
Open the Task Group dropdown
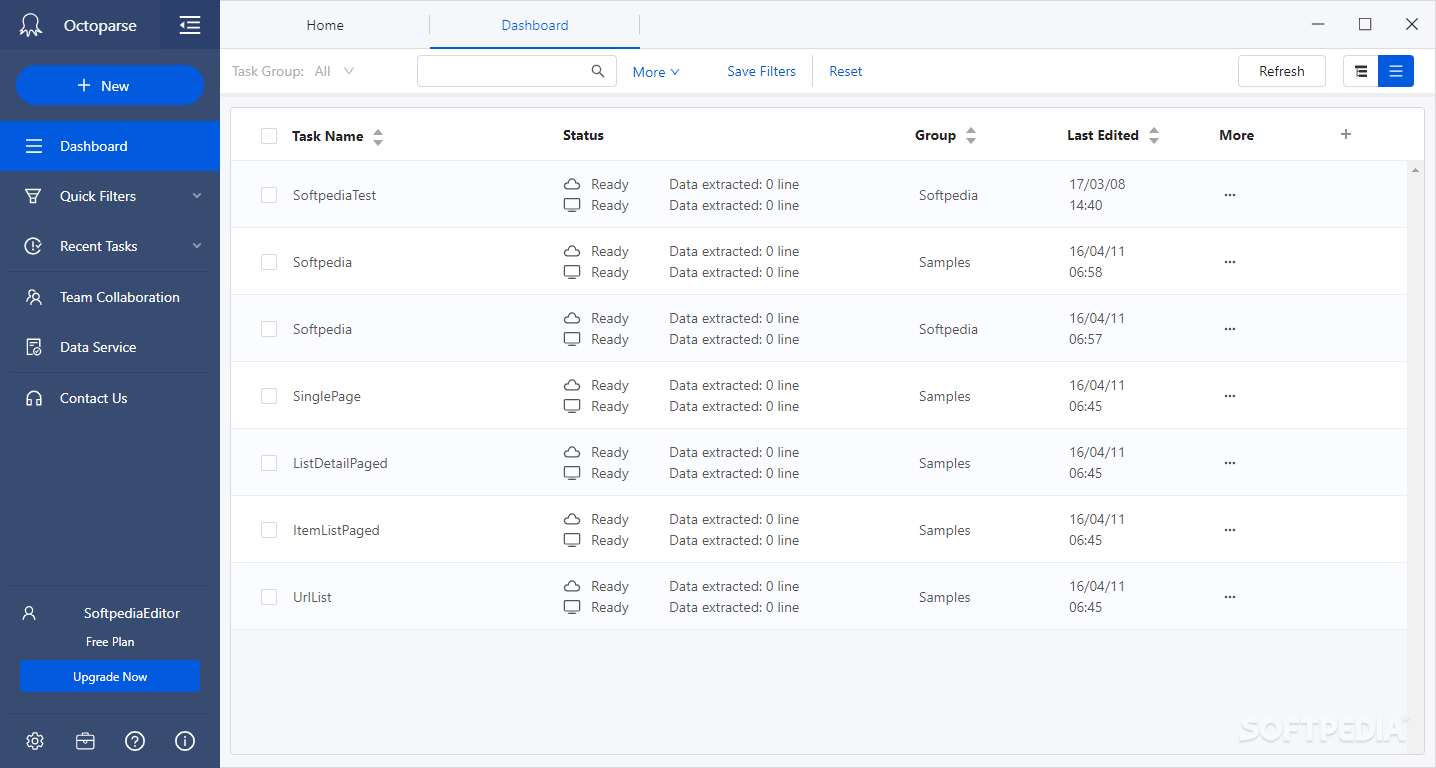click(x=335, y=71)
